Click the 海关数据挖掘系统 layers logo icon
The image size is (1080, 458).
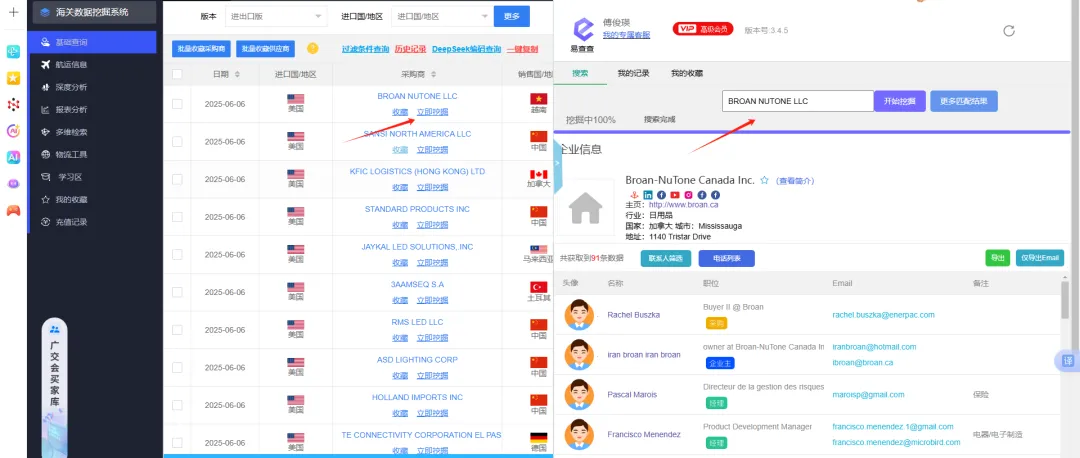45,12
